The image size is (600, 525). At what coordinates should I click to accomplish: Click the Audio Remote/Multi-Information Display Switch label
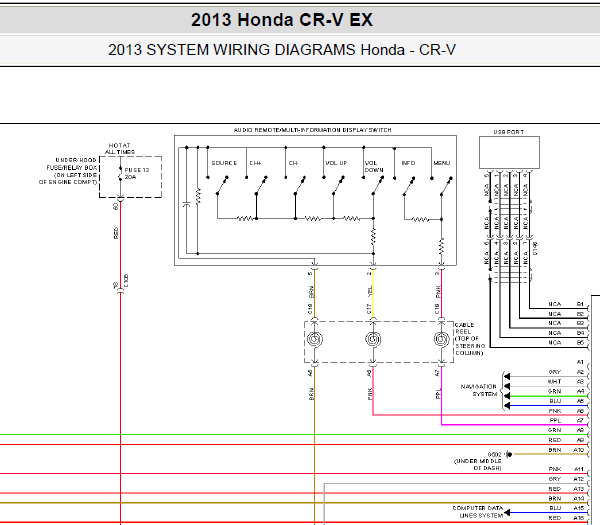(x=312, y=130)
